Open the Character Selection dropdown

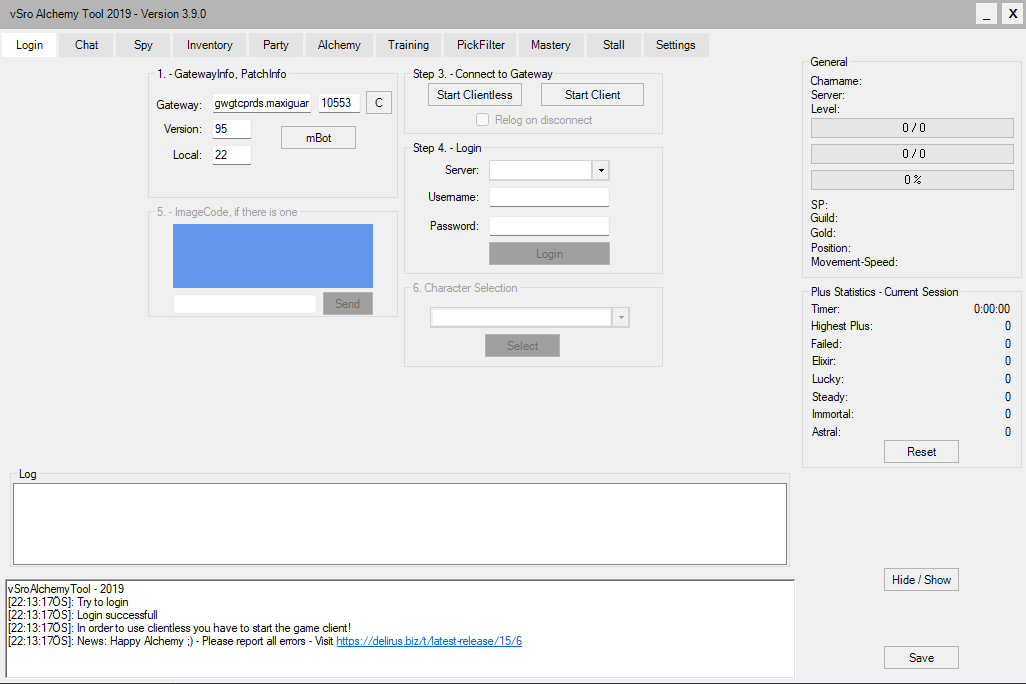[620, 317]
